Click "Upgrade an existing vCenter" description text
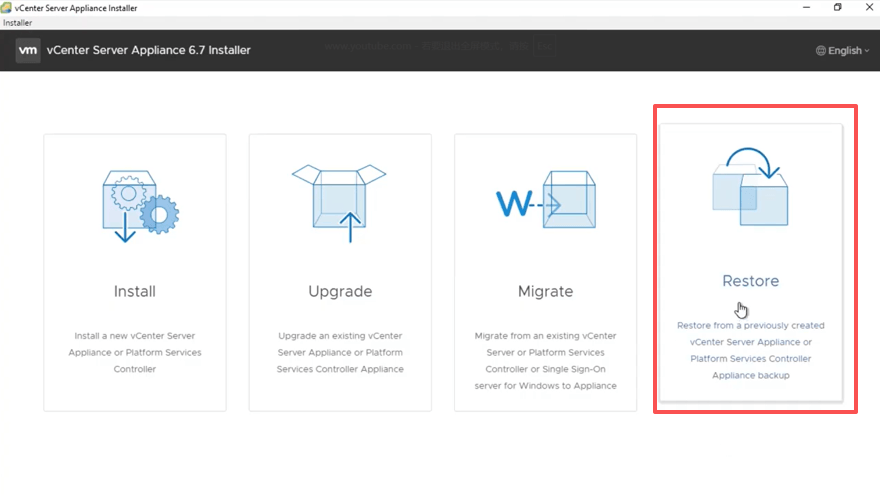 [x=340, y=352]
